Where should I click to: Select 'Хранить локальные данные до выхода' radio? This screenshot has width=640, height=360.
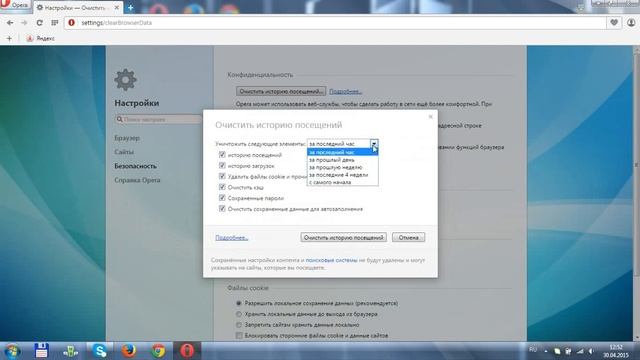pyautogui.click(x=239, y=314)
